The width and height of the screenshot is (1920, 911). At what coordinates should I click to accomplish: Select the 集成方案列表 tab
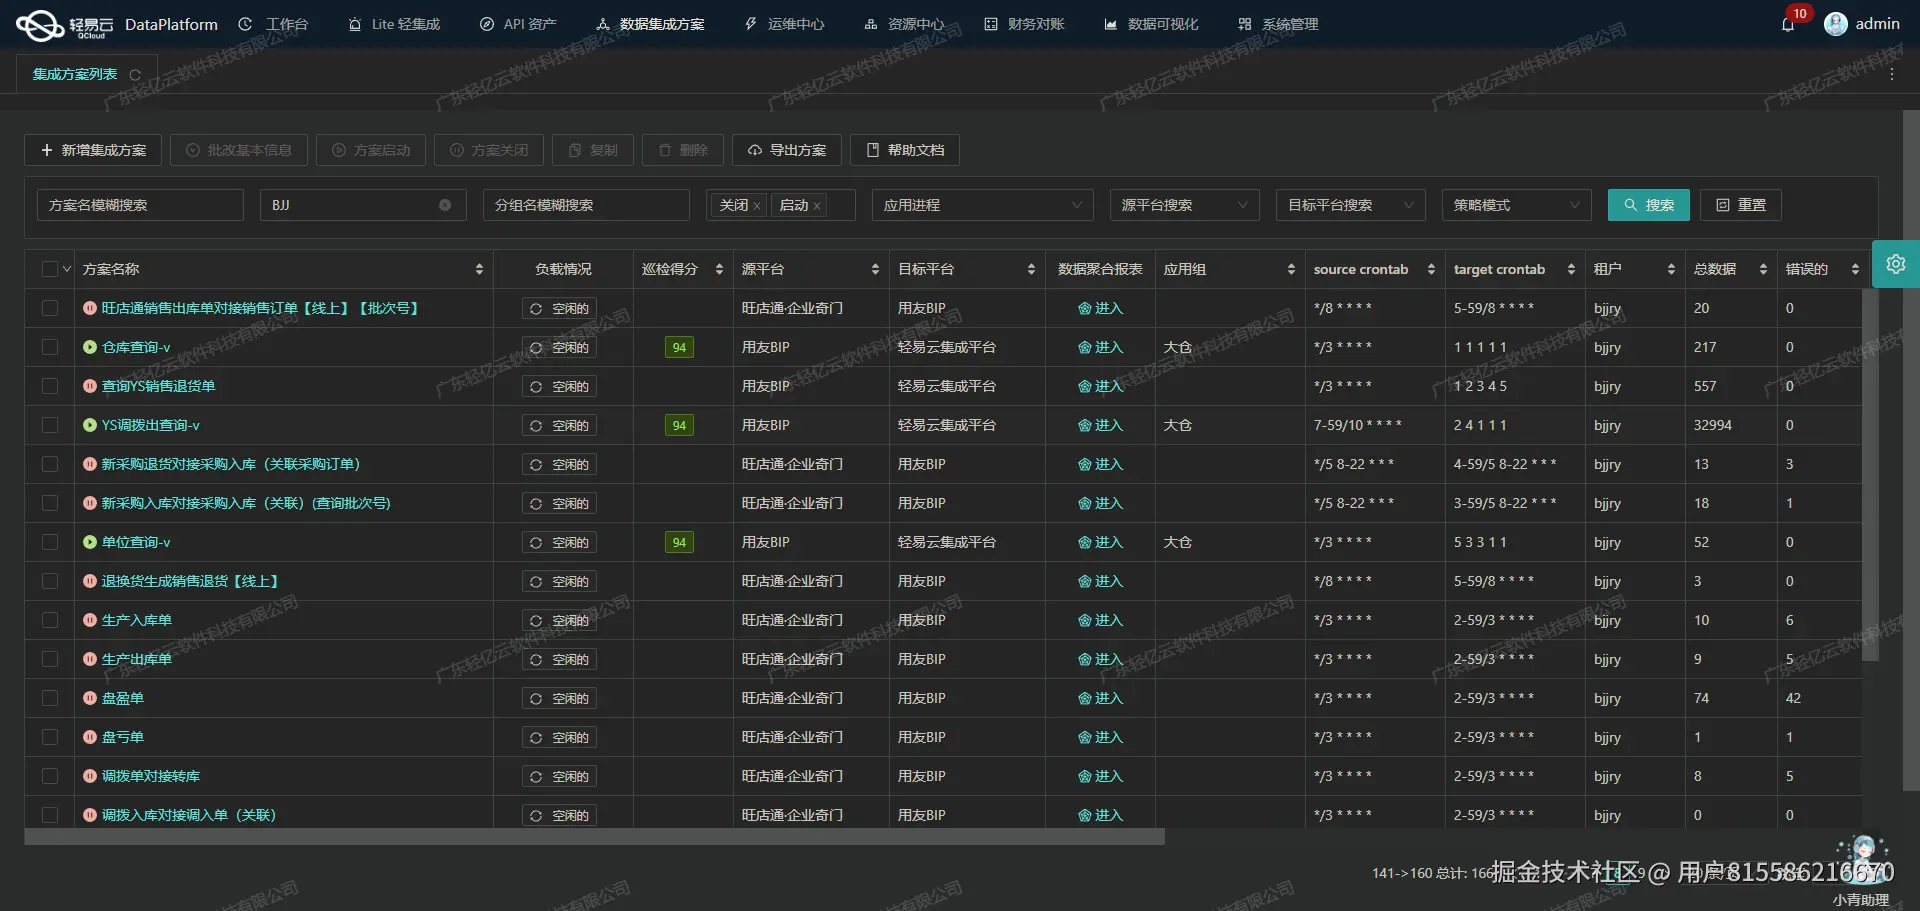tap(75, 73)
